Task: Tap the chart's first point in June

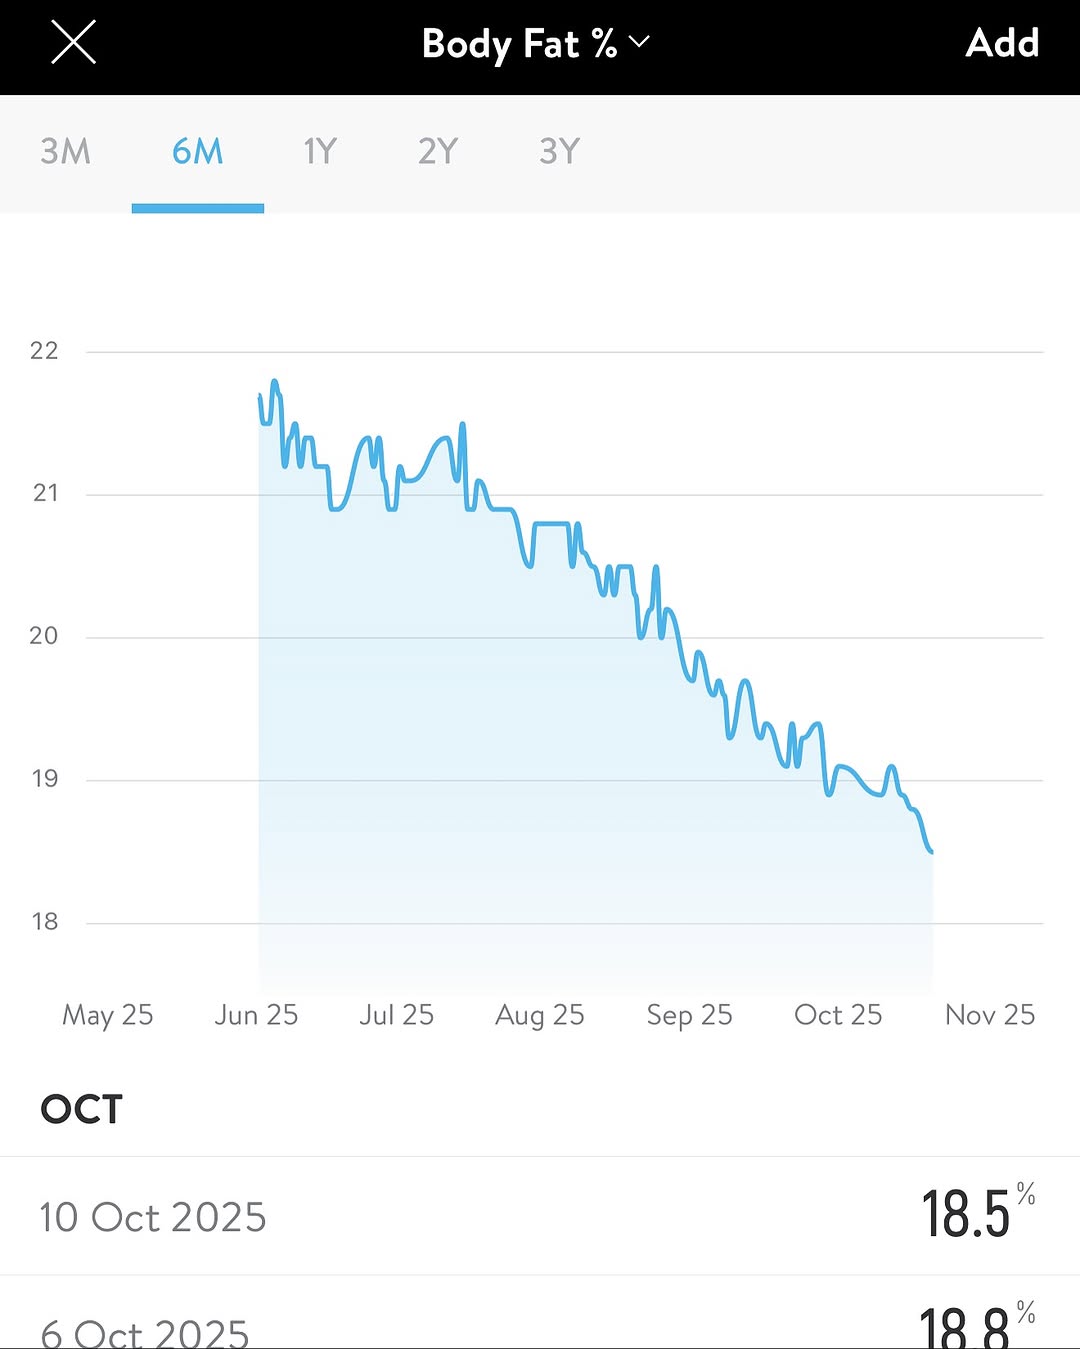Action: 260,396
